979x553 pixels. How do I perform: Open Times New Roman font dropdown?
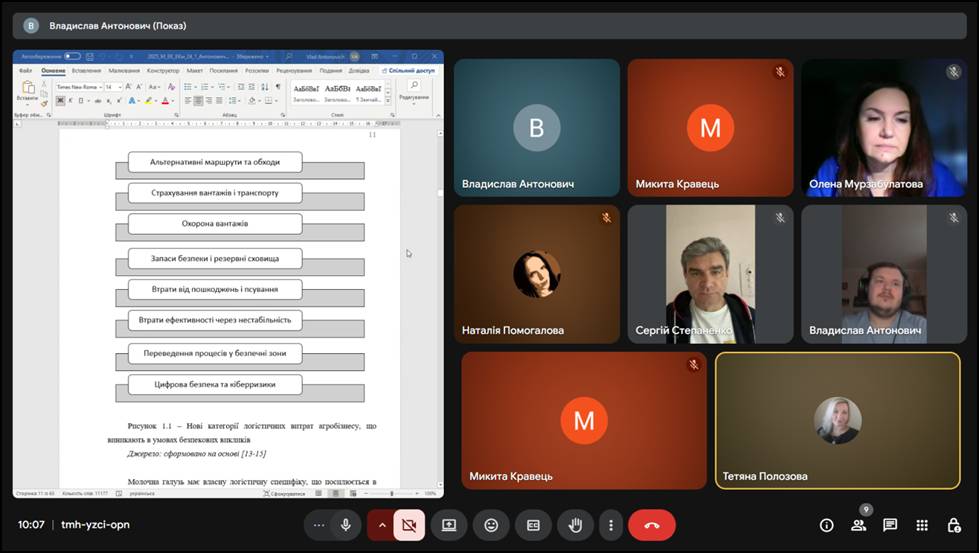pyautogui.click(x=80, y=87)
